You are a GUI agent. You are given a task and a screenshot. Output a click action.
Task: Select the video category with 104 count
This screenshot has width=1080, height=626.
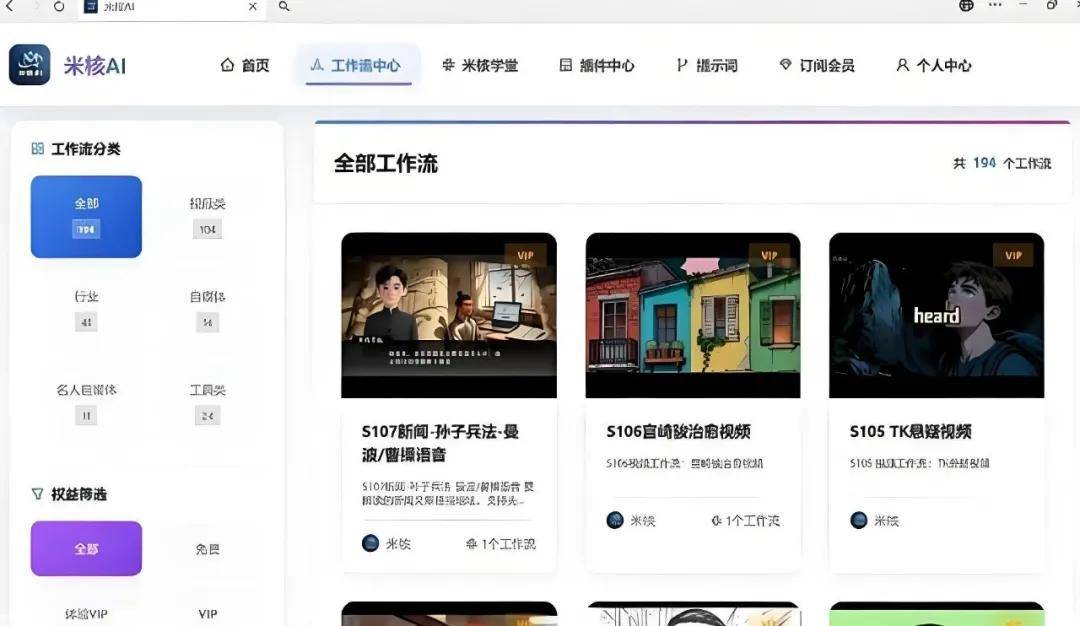pos(207,216)
